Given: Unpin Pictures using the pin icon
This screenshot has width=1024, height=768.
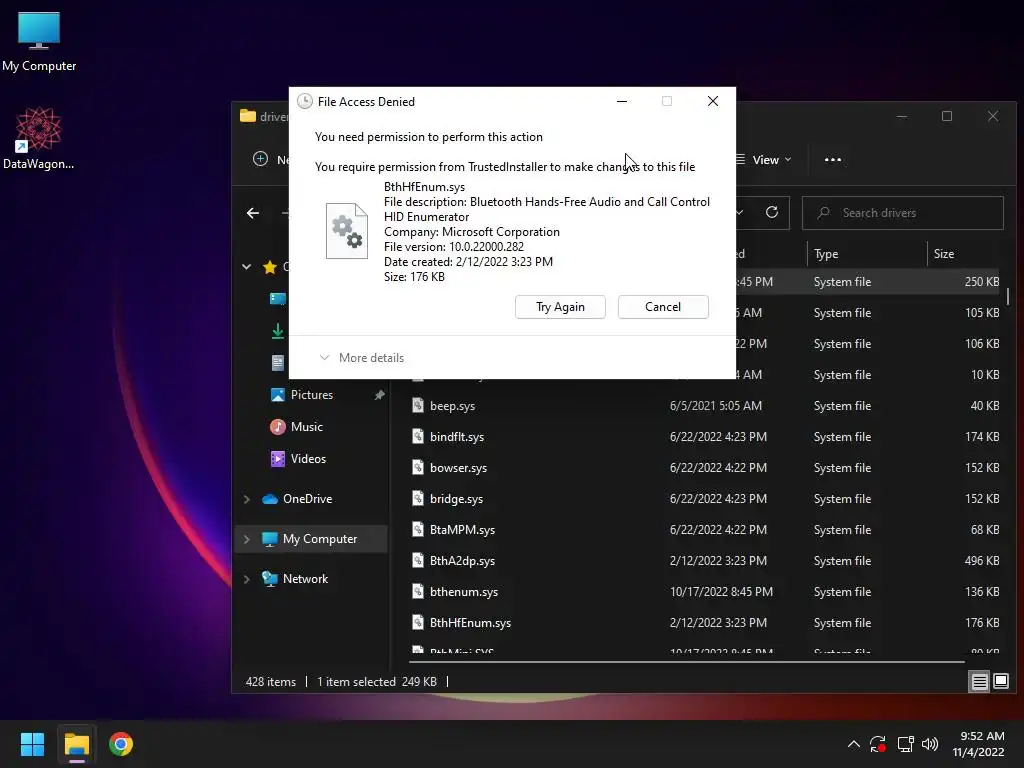Looking at the screenshot, I should 379,395.
